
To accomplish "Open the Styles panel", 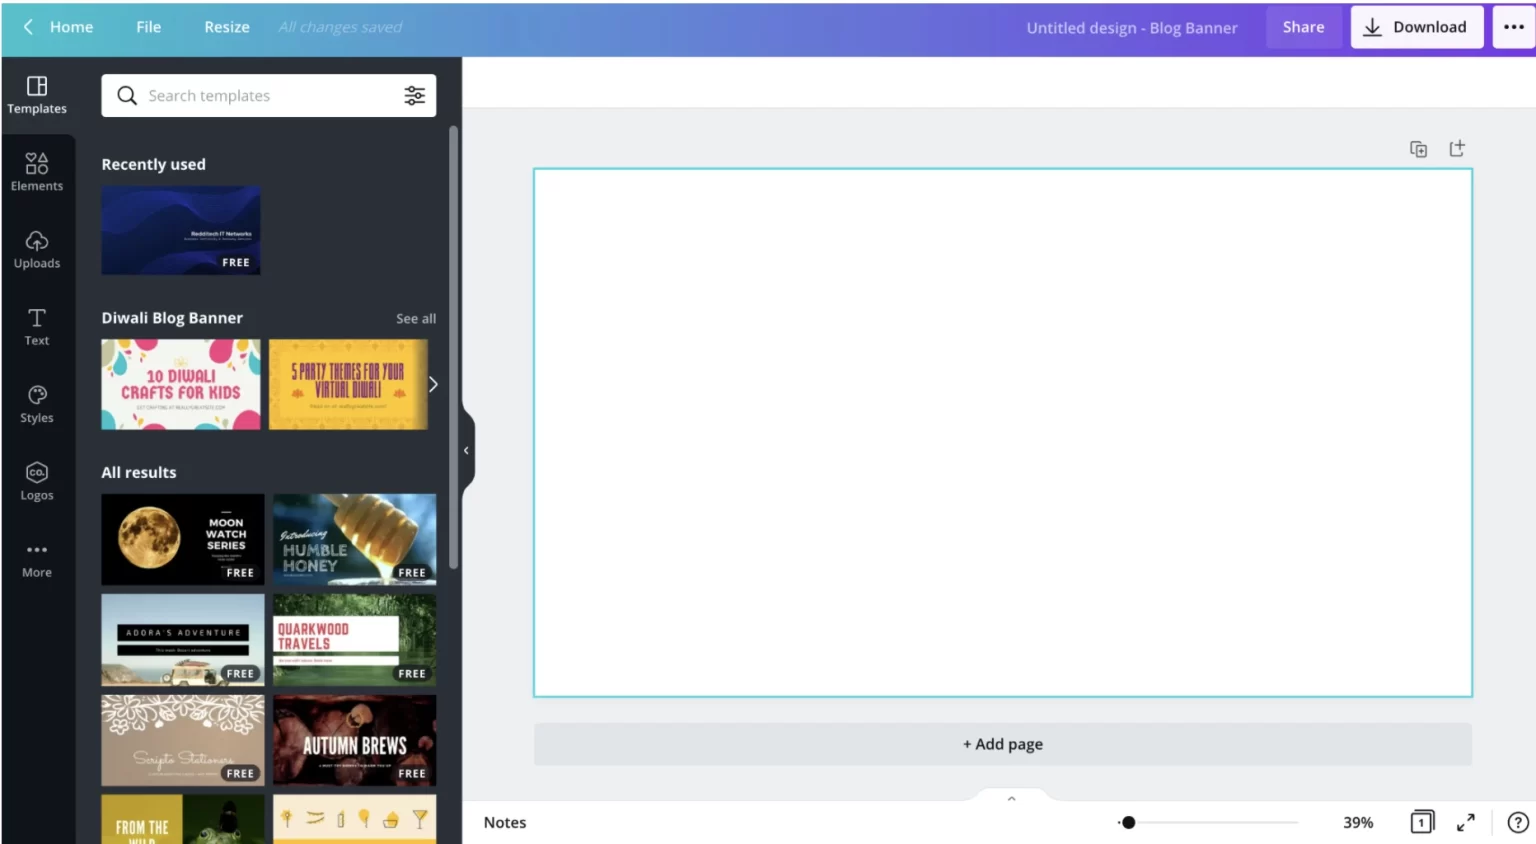I will point(37,403).
